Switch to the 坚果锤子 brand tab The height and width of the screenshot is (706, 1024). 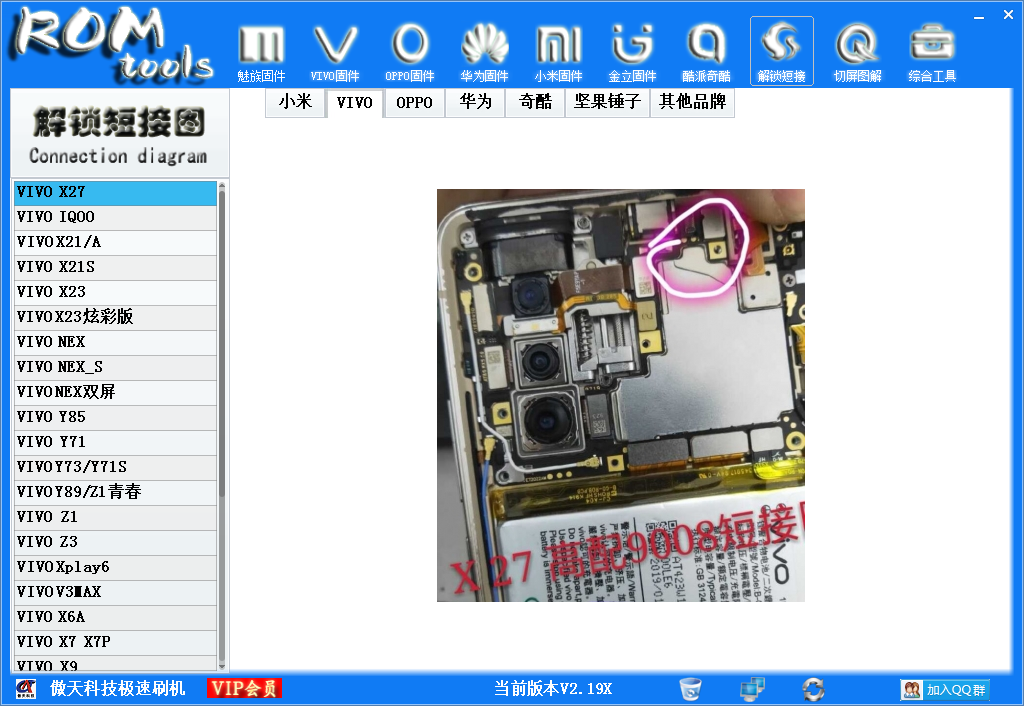pos(607,103)
